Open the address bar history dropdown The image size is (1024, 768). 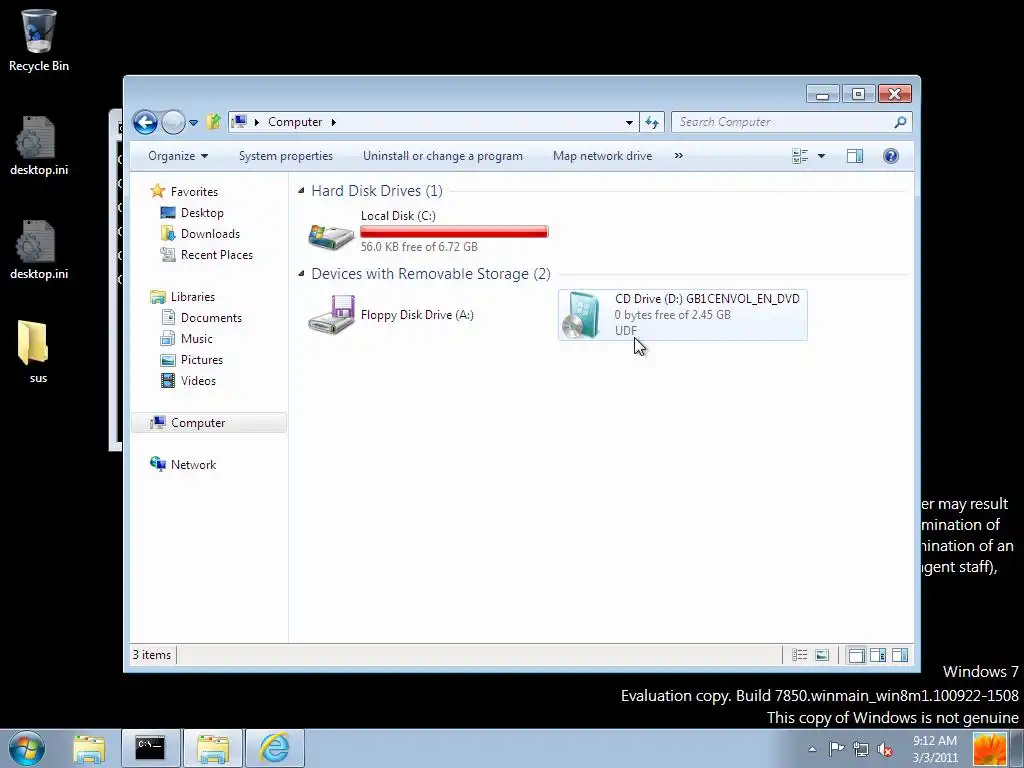629,122
